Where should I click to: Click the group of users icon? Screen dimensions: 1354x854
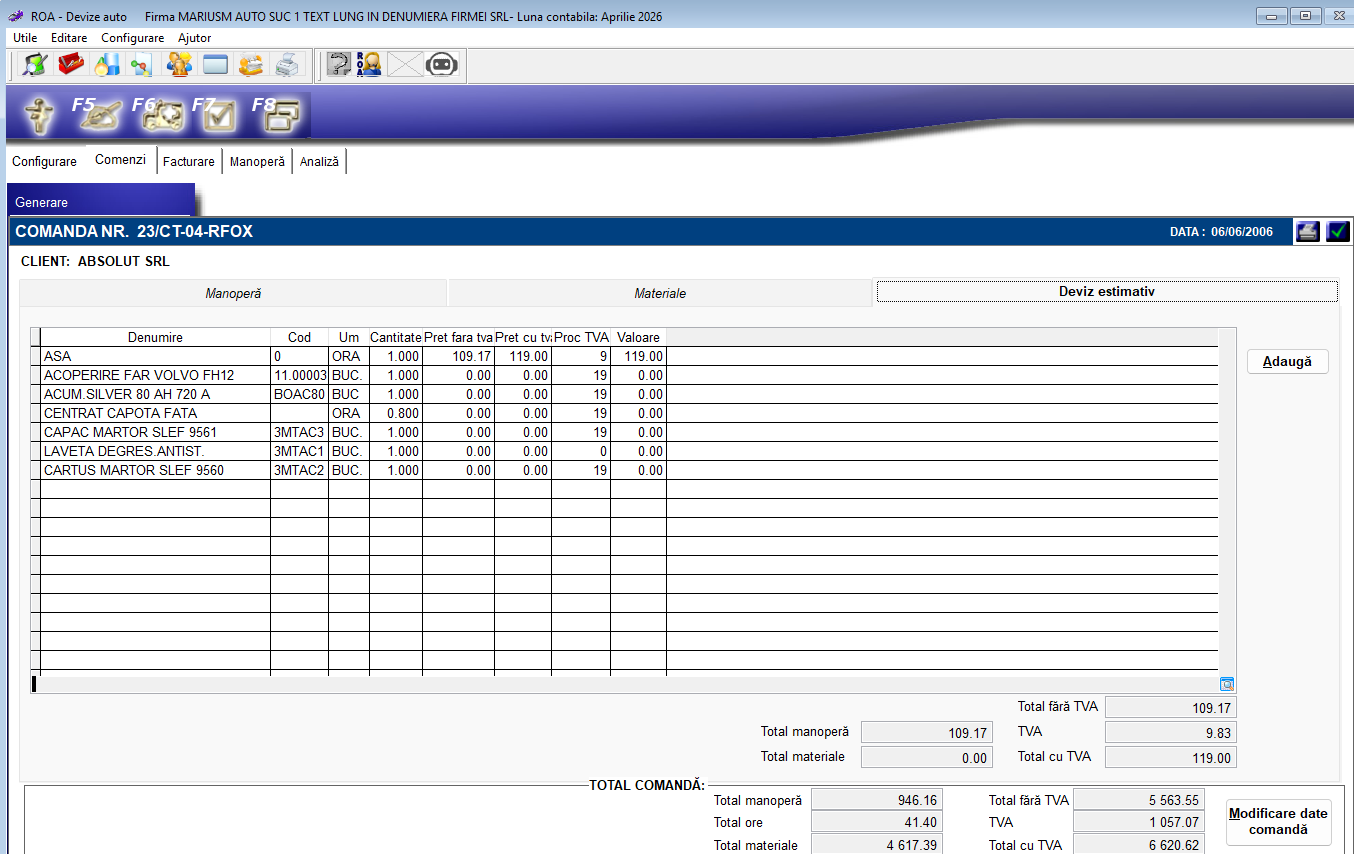pyautogui.click(x=179, y=65)
